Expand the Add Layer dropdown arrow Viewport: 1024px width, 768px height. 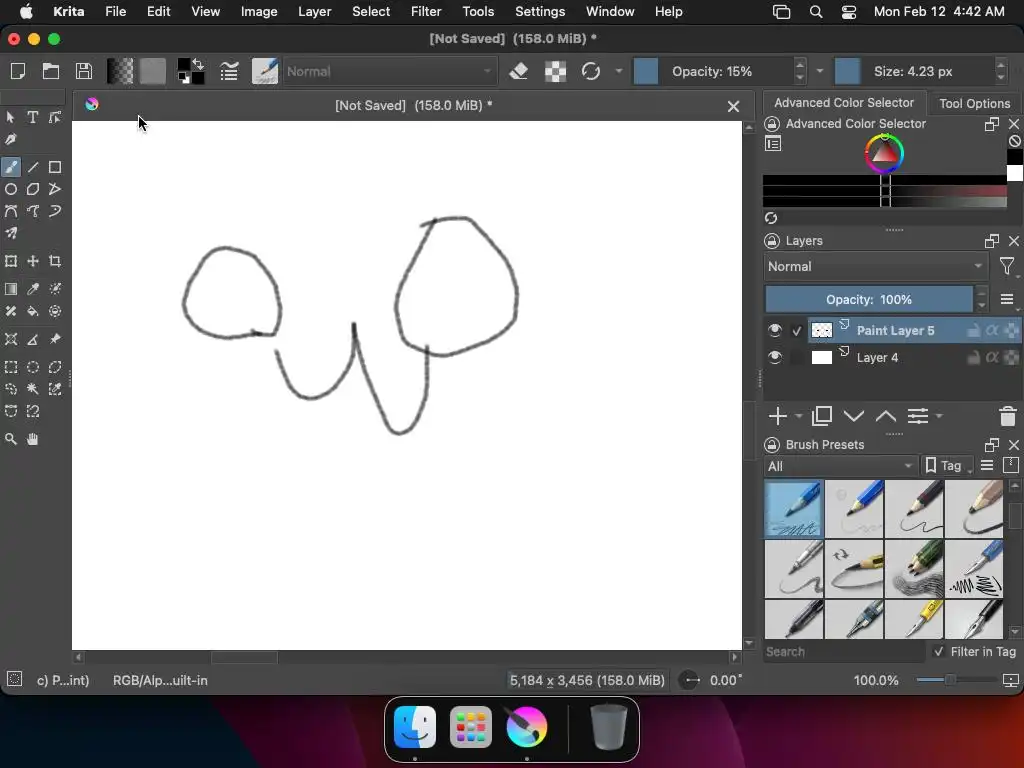799,416
